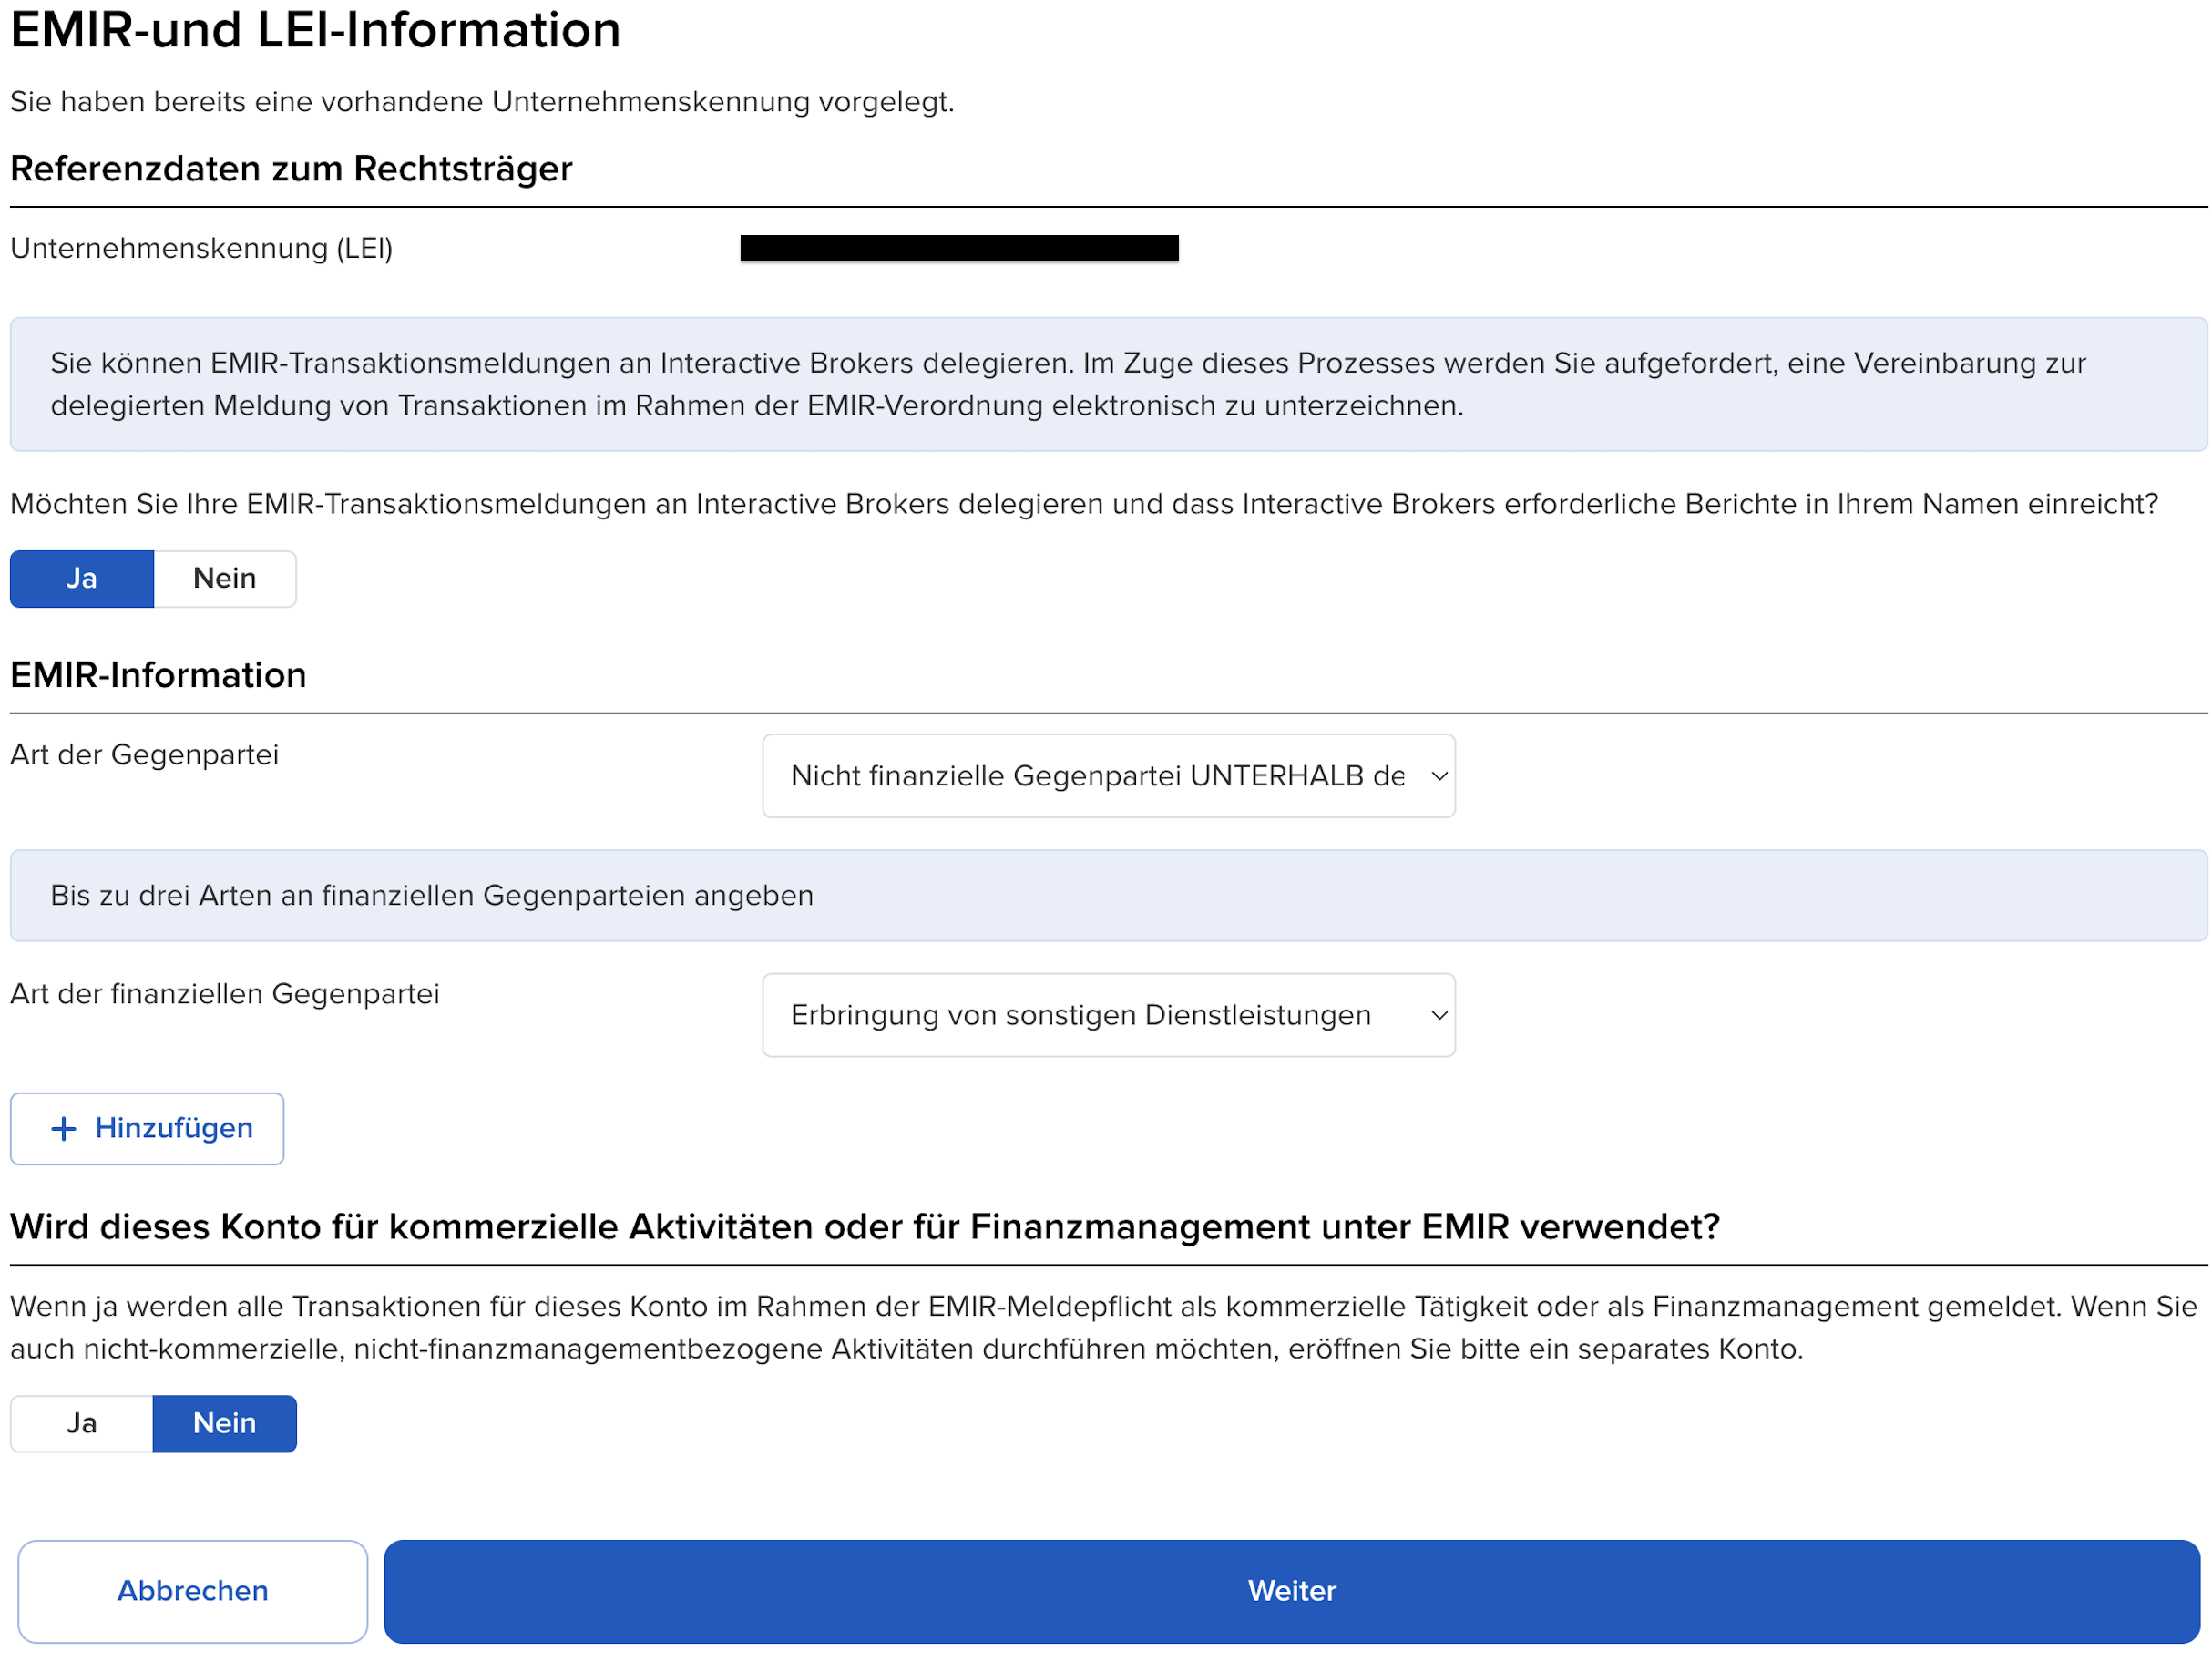The height and width of the screenshot is (1662, 2212).
Task: Click chevron arrow of Art der Gegenpartei
Action: tap(1439, 777)
